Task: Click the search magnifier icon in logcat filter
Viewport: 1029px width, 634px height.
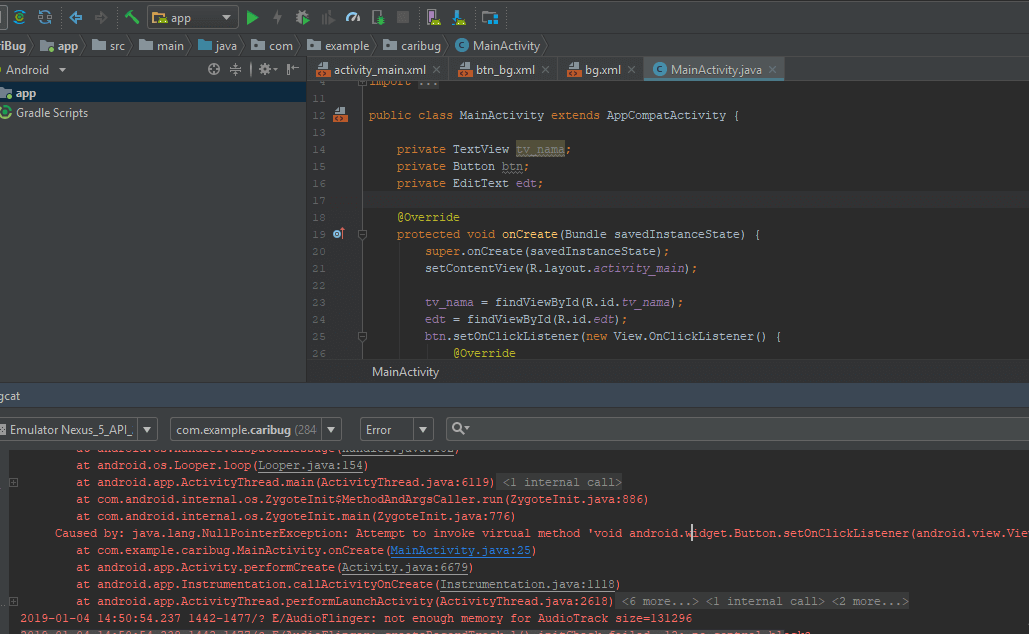Action: (x=459, y=429)
